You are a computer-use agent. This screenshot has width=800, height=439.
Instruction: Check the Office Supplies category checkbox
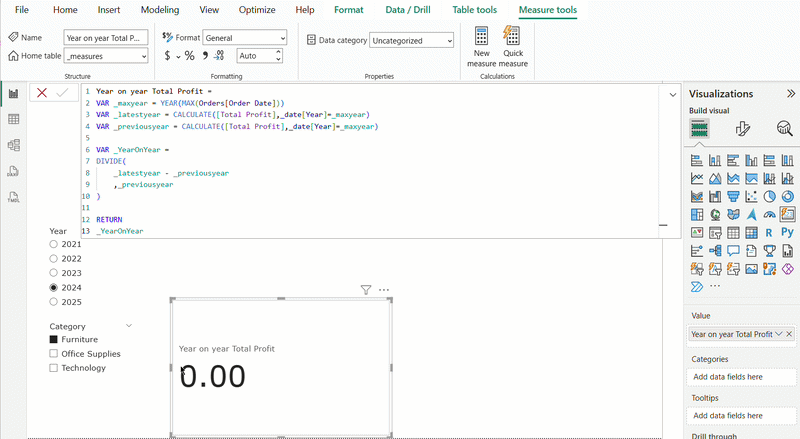click(54, 353)
